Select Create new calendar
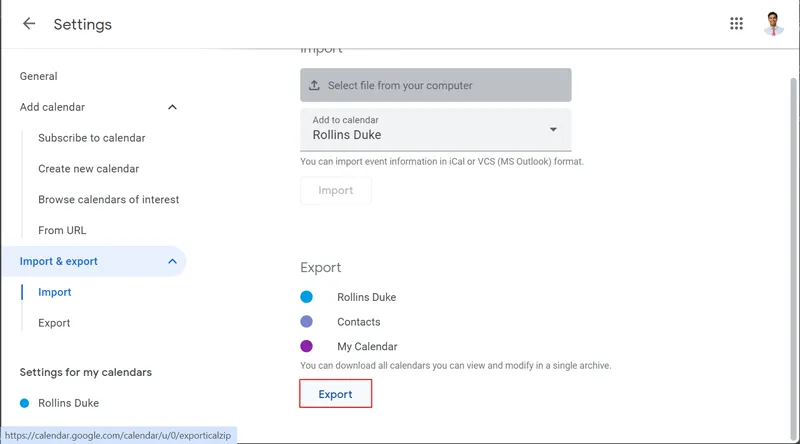This screenshot has width=800, height=444. [88, 169]
